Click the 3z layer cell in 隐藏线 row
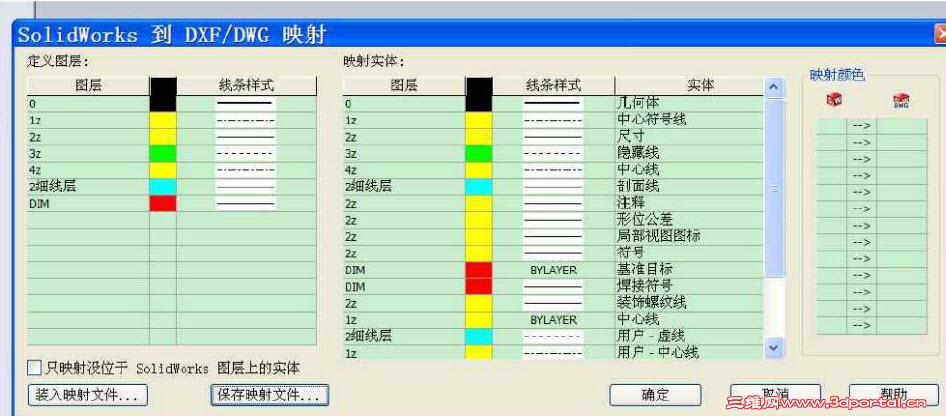The width and height of the screenshot is (946, 416). pyautogui.click(x=404, y=154)
